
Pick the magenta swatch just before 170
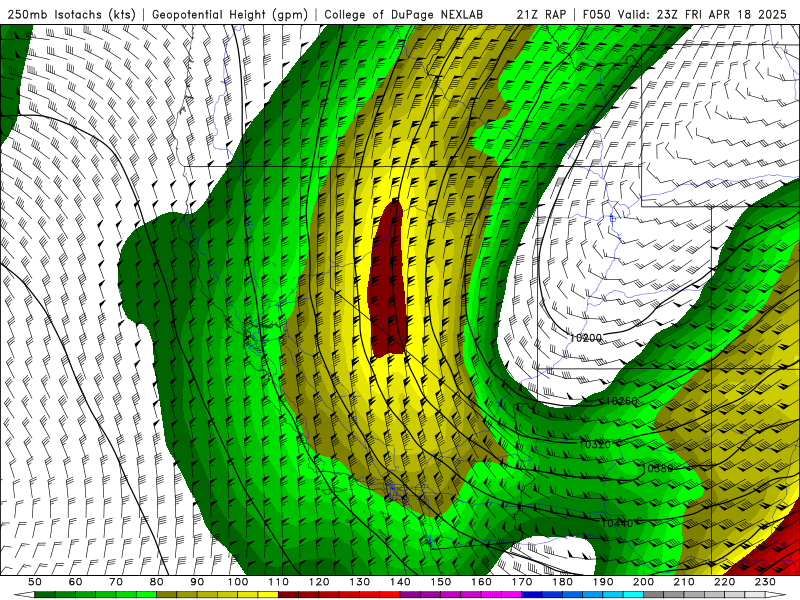click(512, 595)
